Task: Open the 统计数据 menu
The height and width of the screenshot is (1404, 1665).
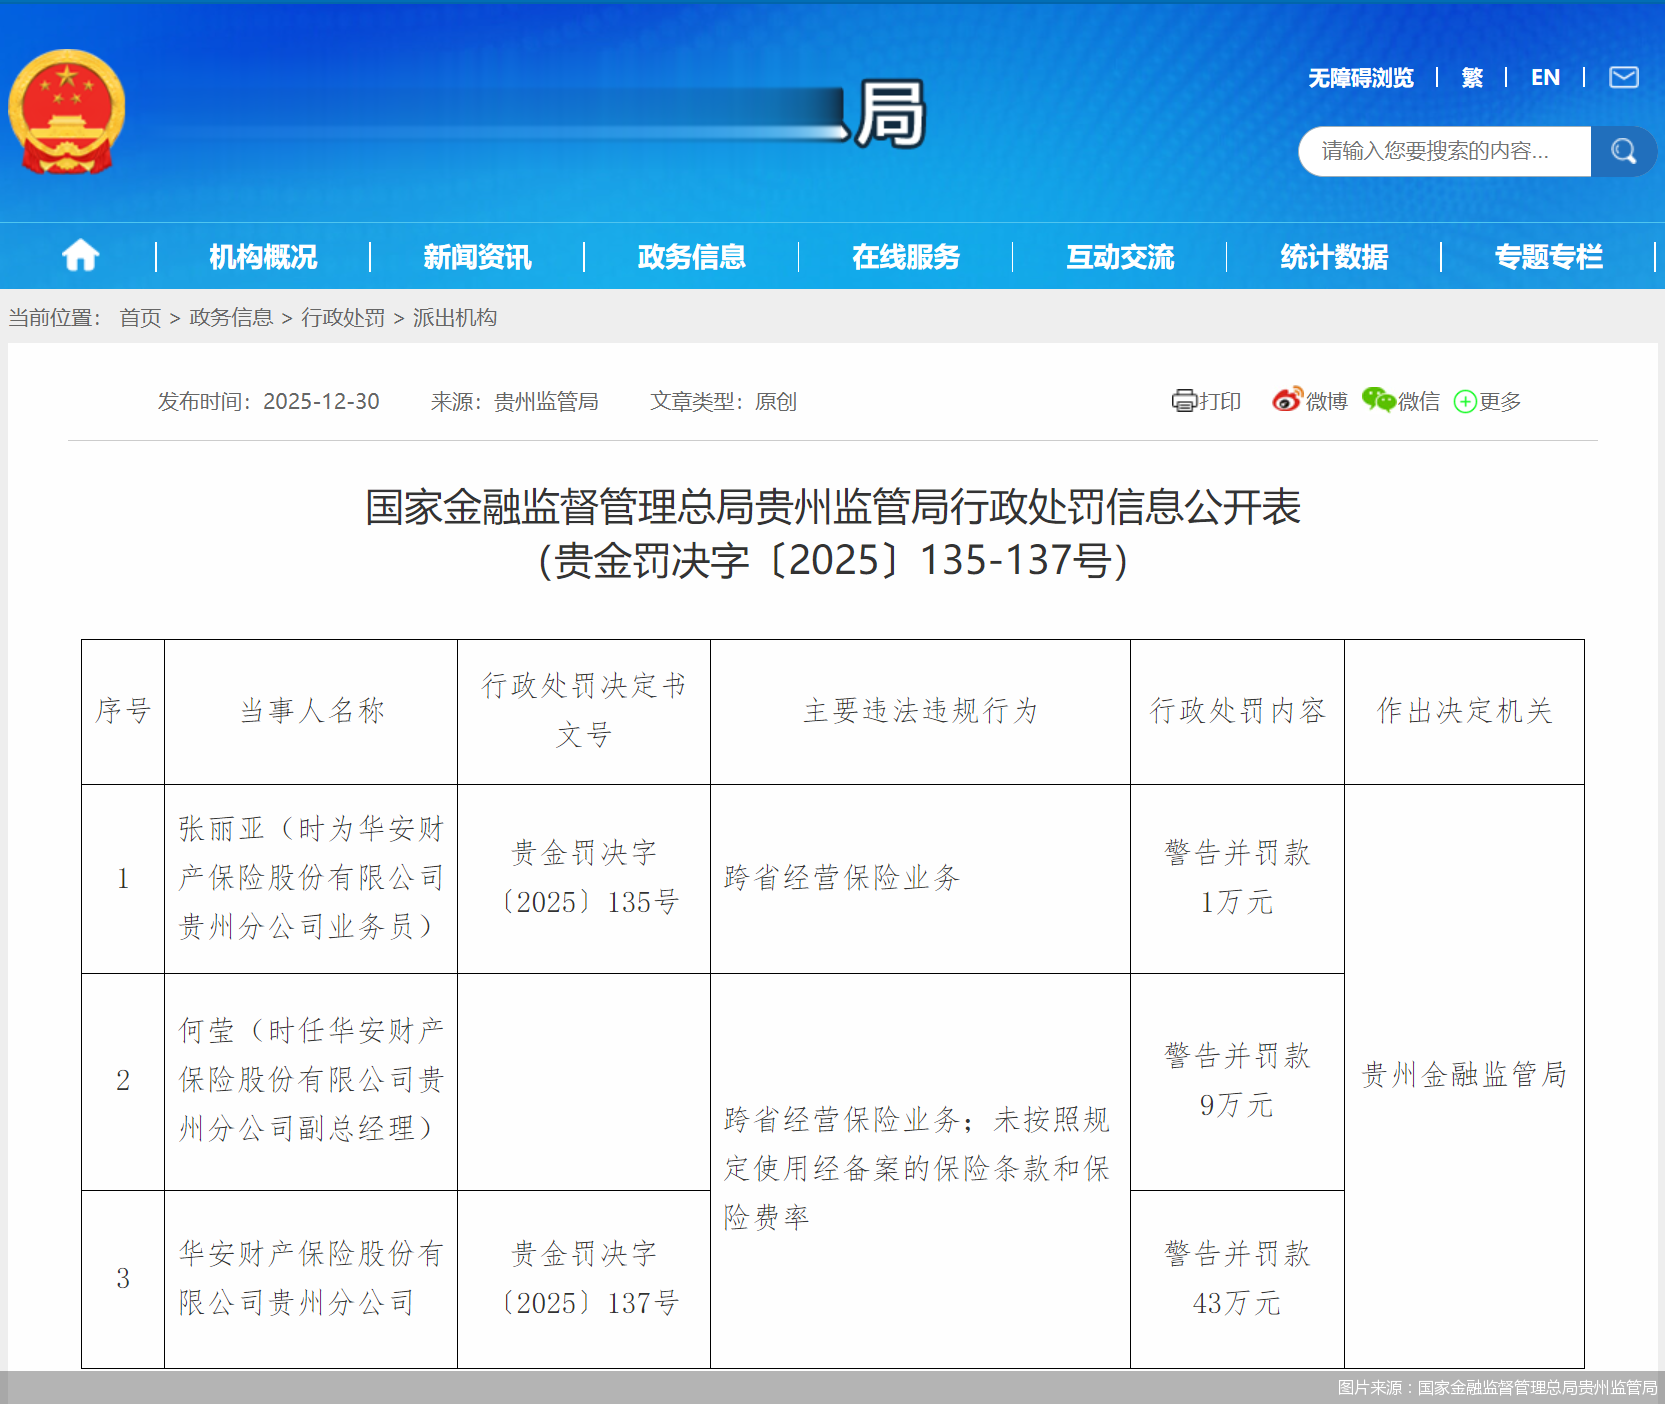Action: tap(1334, 257)
